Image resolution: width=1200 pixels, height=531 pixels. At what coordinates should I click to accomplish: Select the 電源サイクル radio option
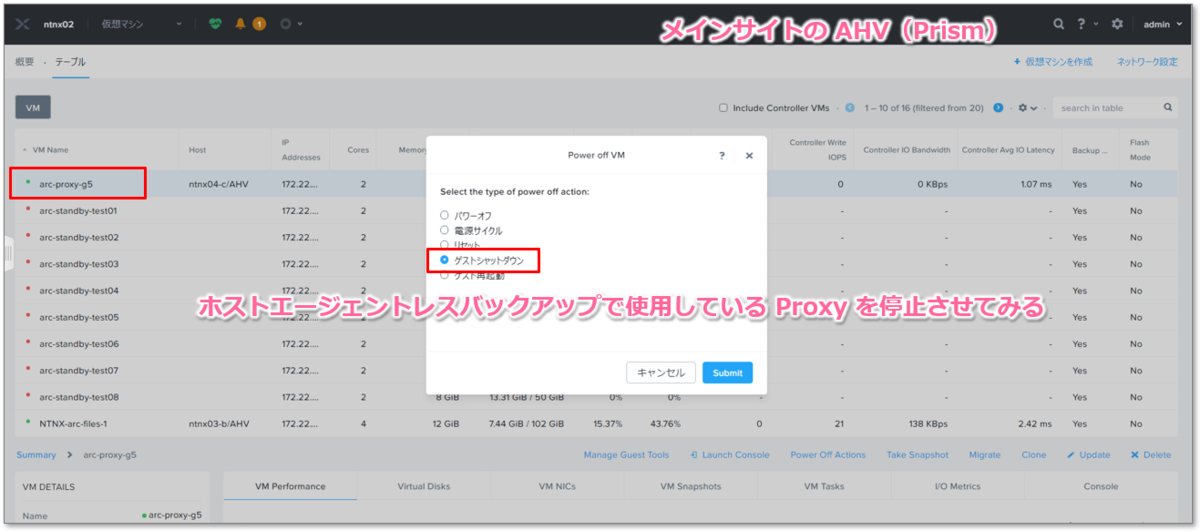coord(445,230)
